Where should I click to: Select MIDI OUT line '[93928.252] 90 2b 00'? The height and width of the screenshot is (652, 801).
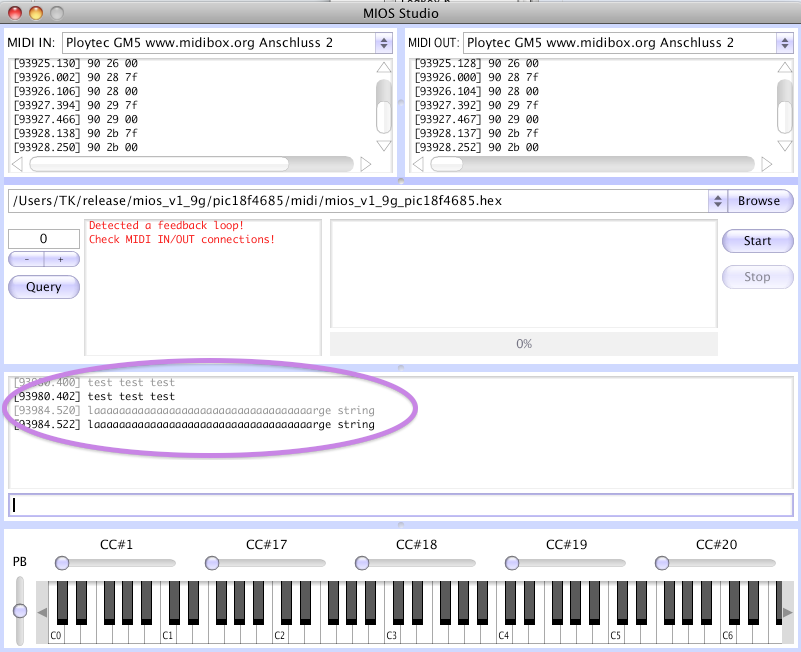pyautogui.click(x=477, y=147)
